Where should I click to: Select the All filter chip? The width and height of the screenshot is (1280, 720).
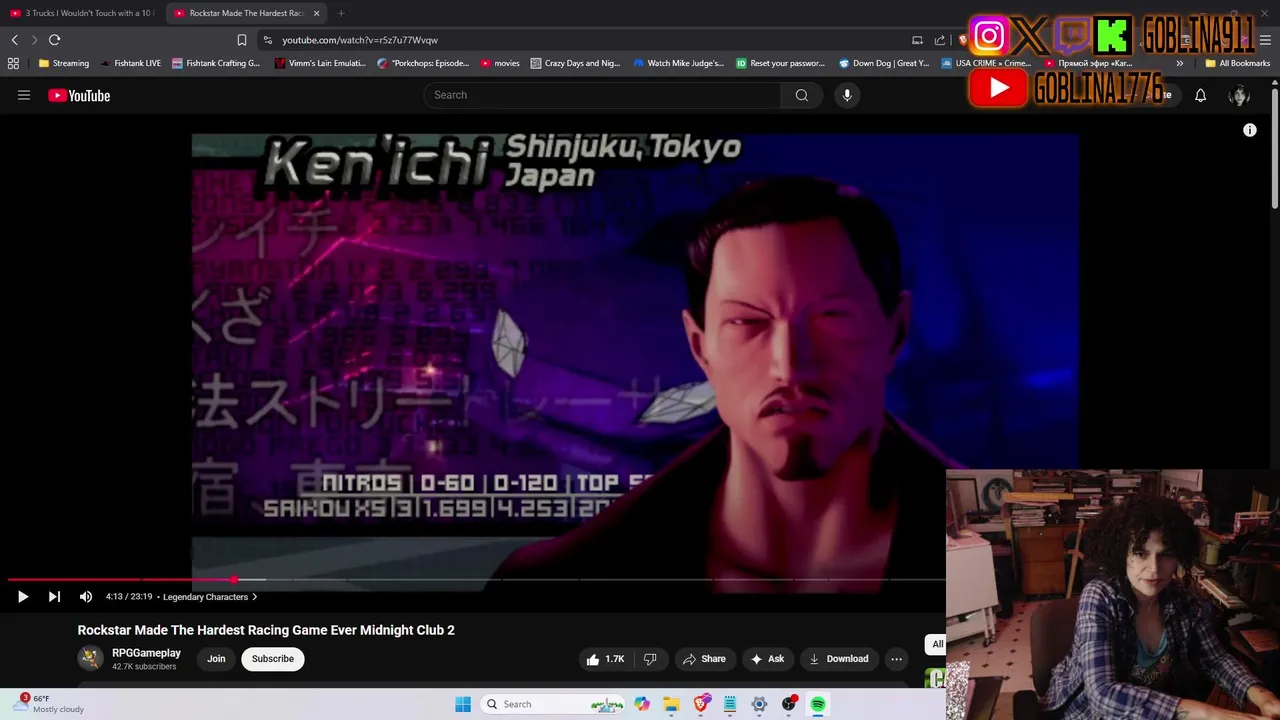coord(937,644)
